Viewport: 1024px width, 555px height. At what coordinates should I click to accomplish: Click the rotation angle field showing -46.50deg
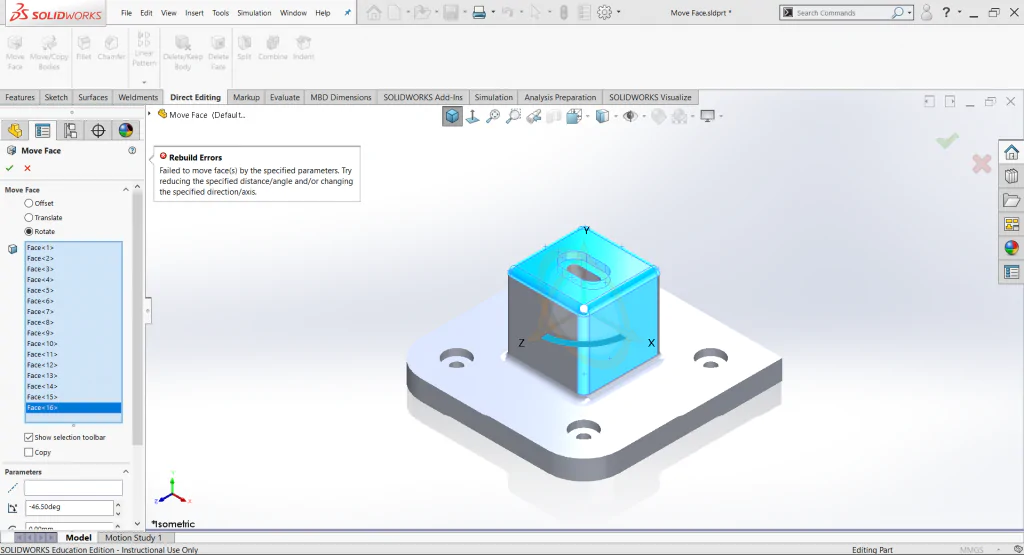pos(69,507)
